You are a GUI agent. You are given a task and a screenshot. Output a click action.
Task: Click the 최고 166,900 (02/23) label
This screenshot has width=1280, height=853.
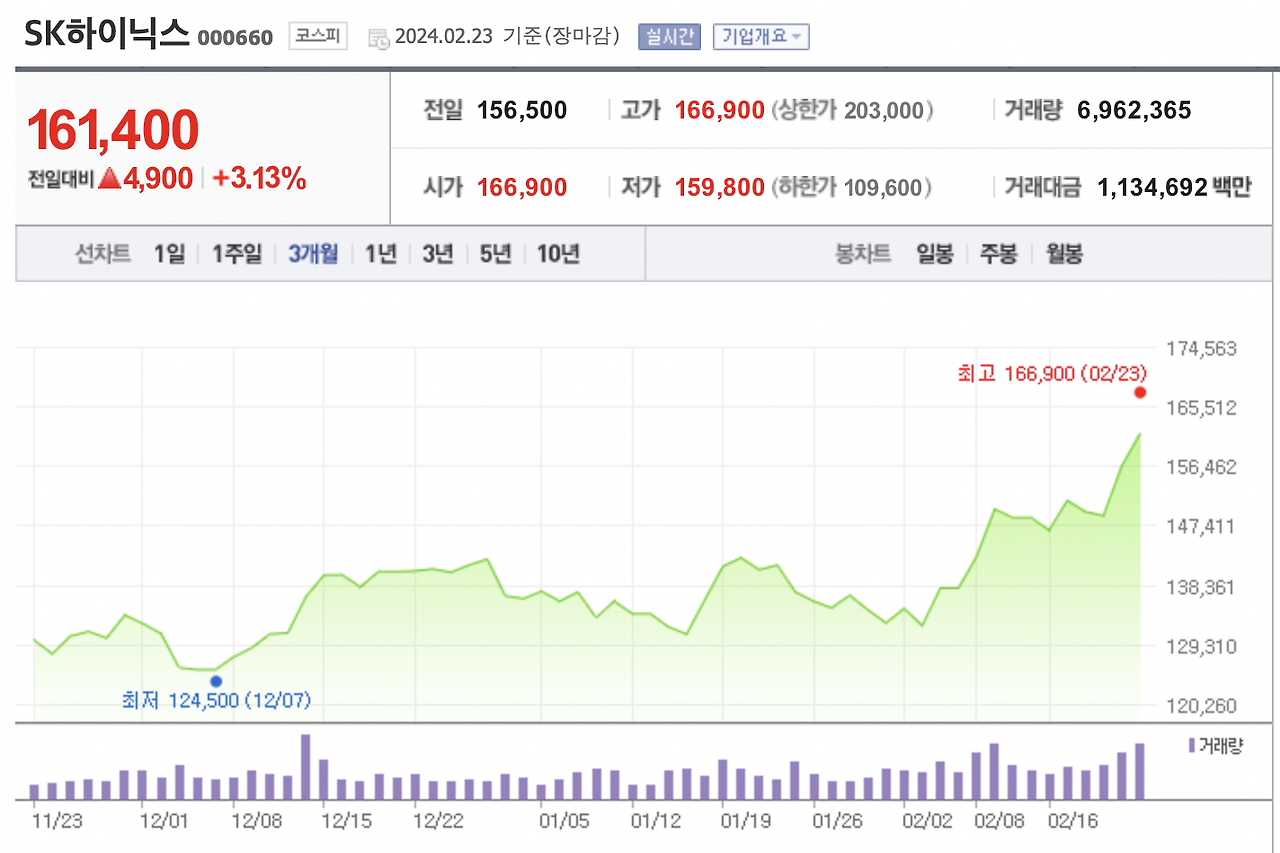[x=1052, y=373]
